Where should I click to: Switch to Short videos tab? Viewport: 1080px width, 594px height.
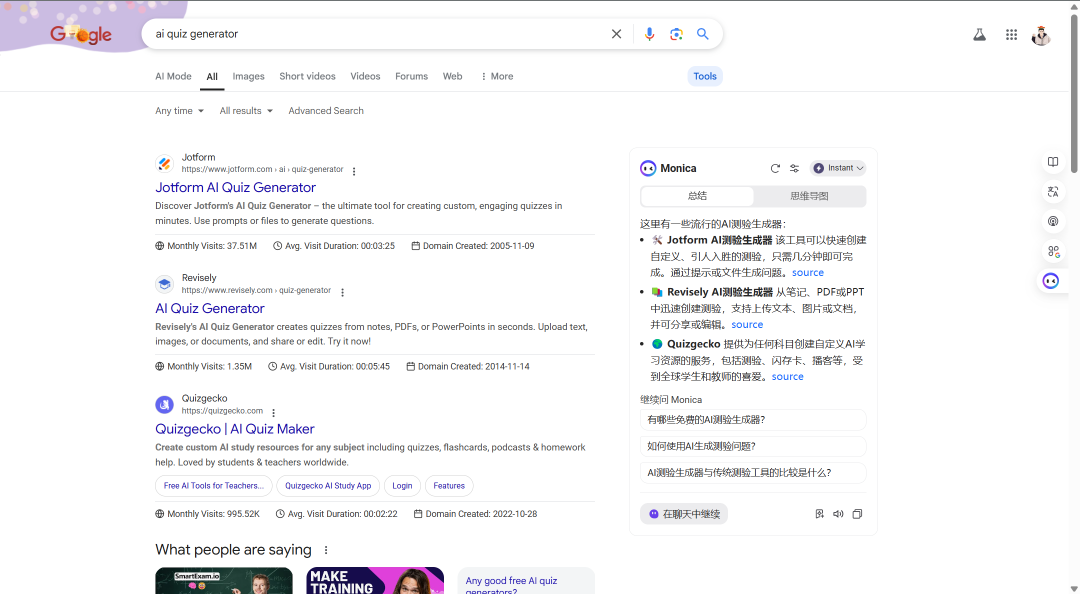[x=307, y=76]
